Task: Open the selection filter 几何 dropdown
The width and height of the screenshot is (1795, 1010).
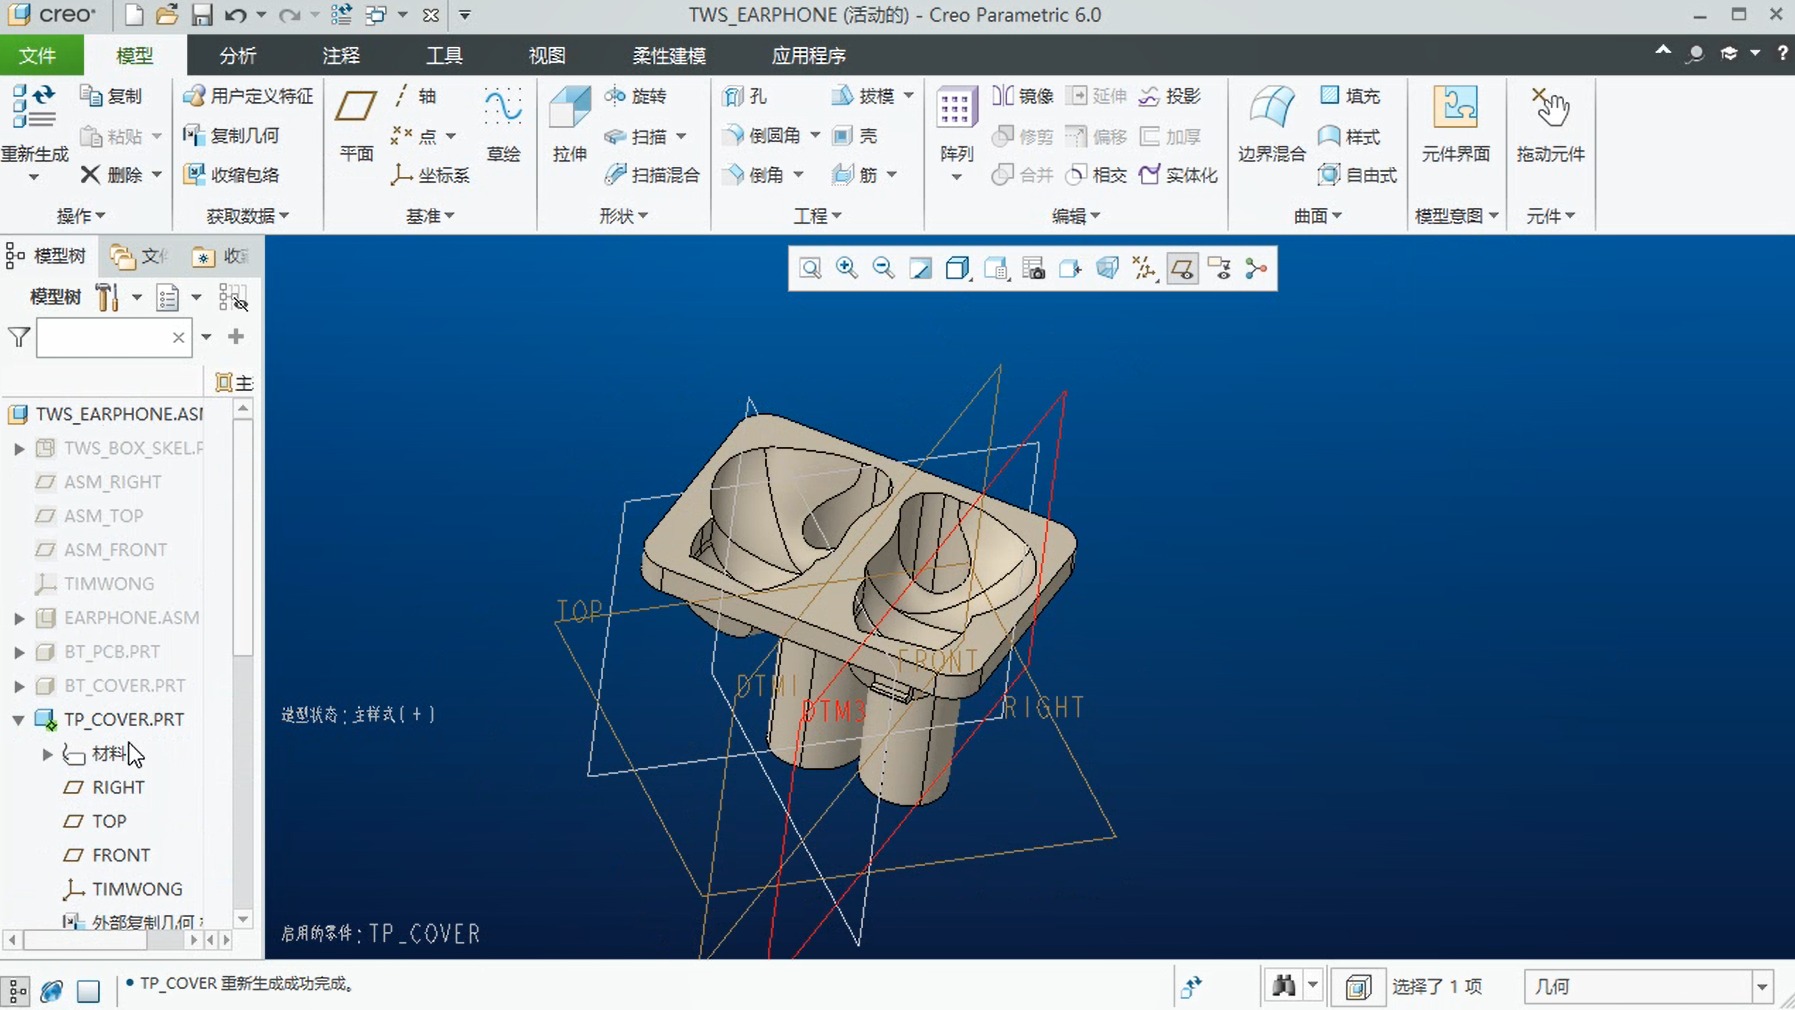Action: click(x=1761, y=987)
